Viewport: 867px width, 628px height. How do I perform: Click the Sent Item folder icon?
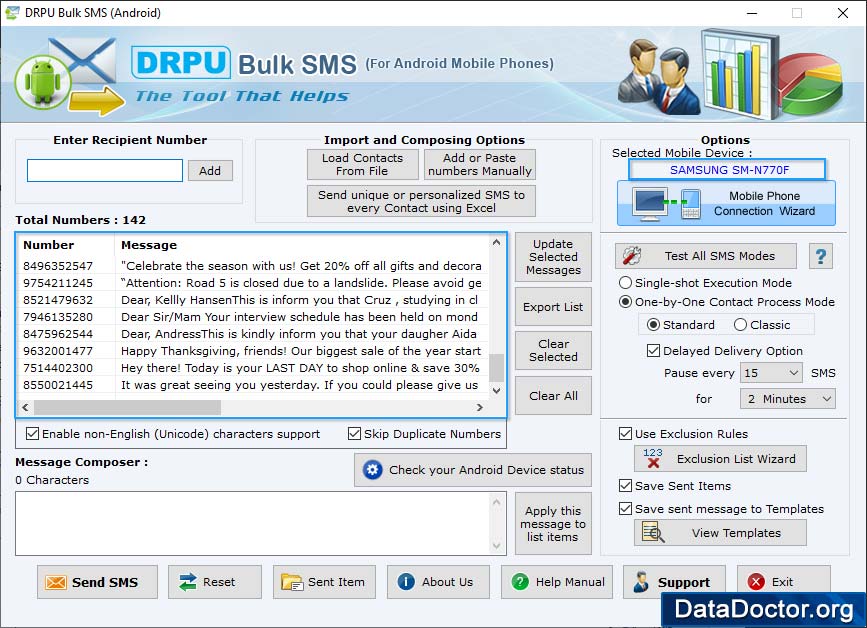pos(291,582)
